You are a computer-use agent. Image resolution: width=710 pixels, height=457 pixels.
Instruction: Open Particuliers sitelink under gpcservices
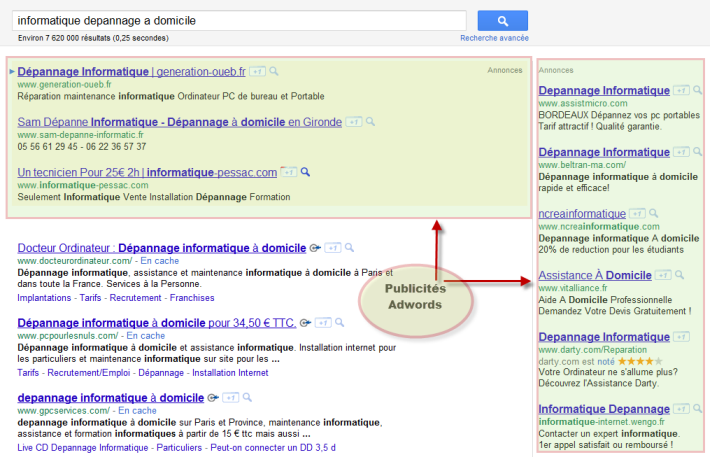[179, 447]
